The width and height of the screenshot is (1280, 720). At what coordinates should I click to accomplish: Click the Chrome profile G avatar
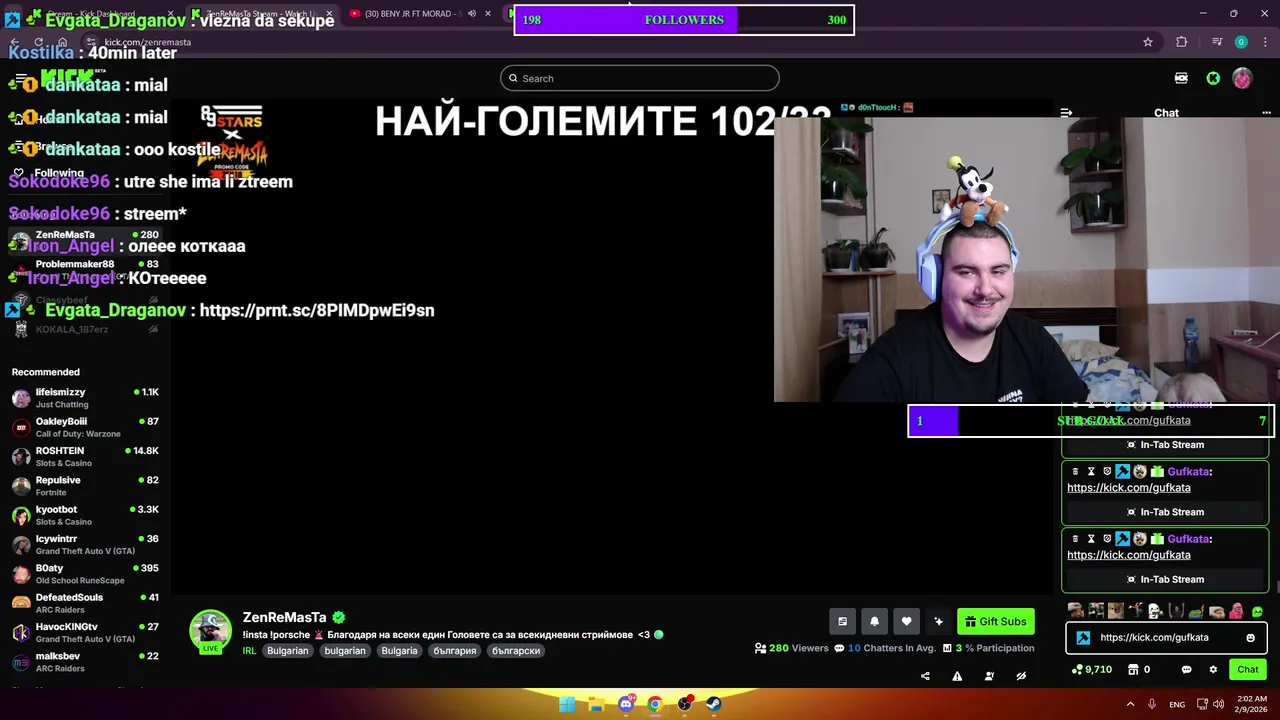(x=1241, y=42)
